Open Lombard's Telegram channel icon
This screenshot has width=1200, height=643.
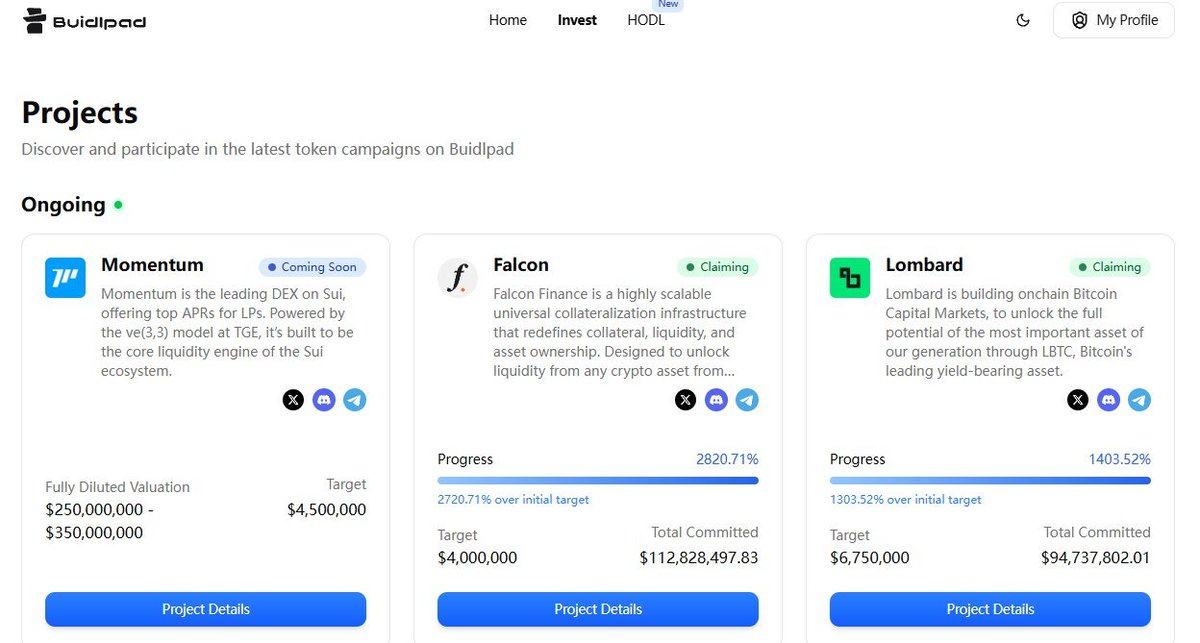(x=1139, y=400)
